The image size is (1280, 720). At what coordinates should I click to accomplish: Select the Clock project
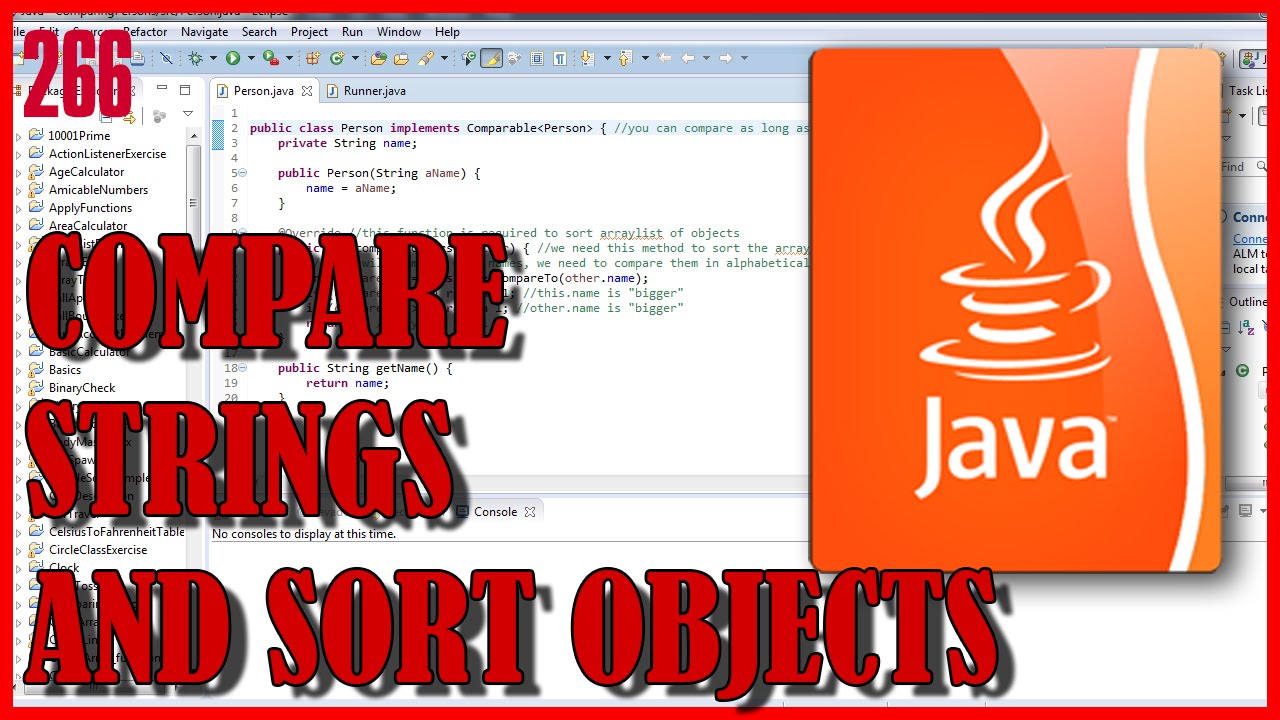[x=64, y=568]
